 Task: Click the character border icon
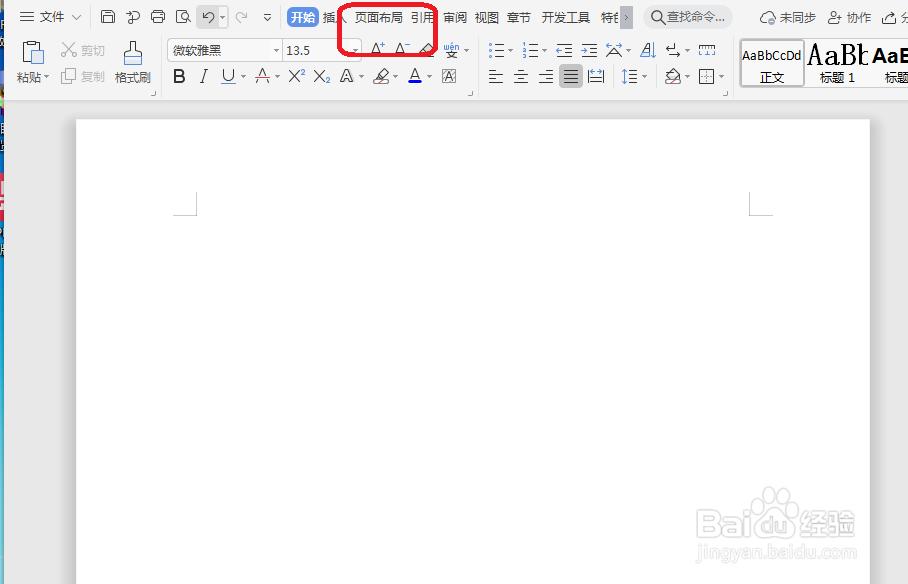[449, 76]
